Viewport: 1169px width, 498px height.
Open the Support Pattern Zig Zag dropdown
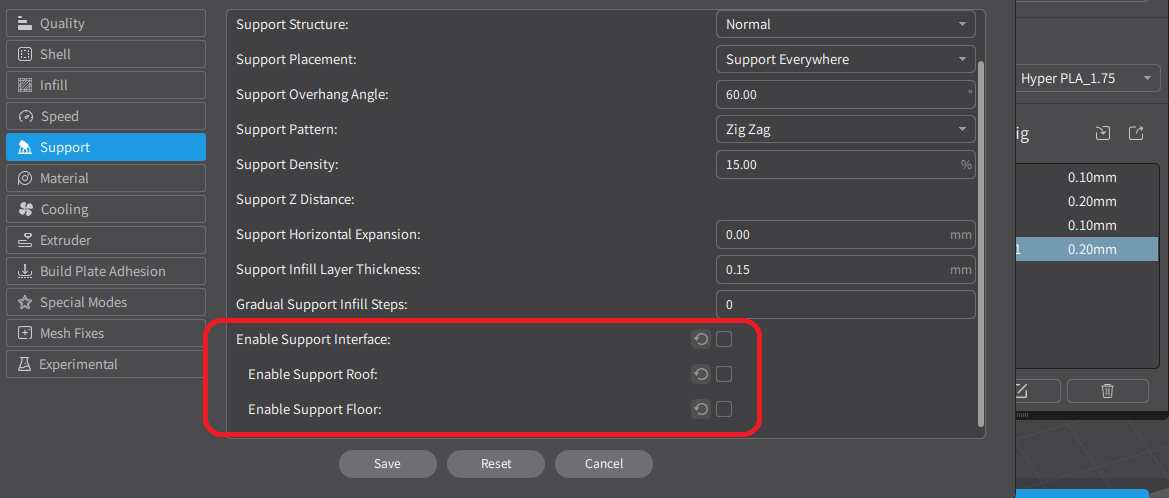845,129
